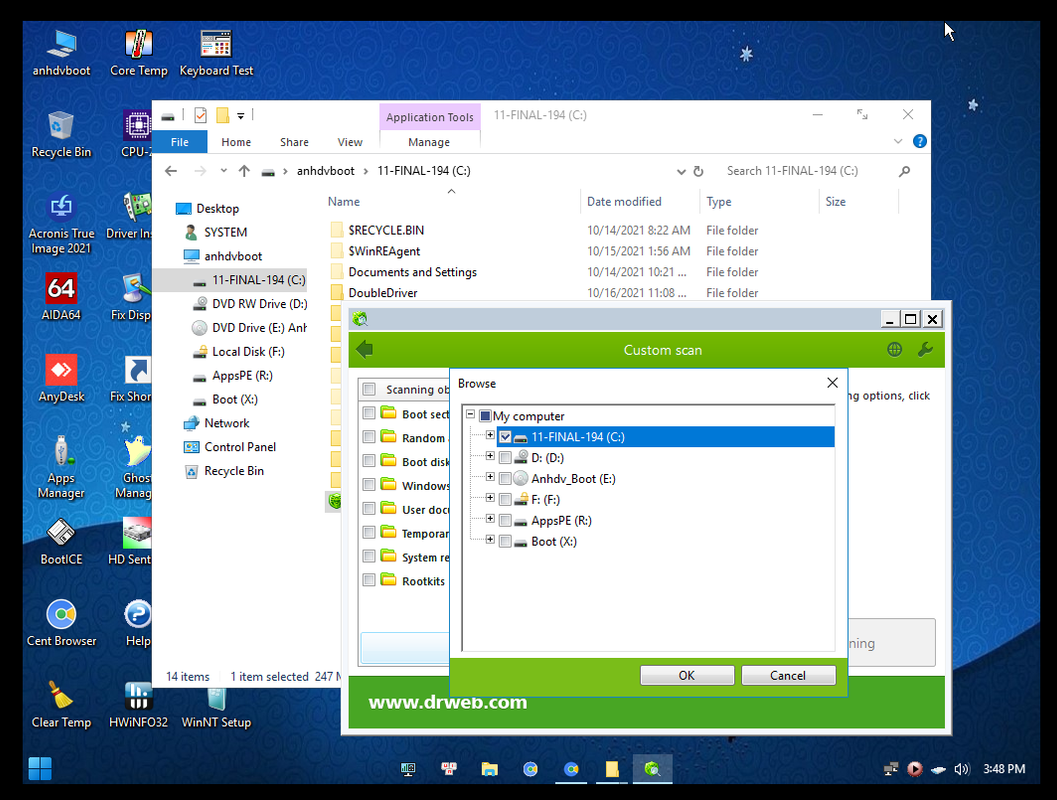Select Control Panel in navigation pane
This screenshot has width=1057, height=800.
point(240,447)
